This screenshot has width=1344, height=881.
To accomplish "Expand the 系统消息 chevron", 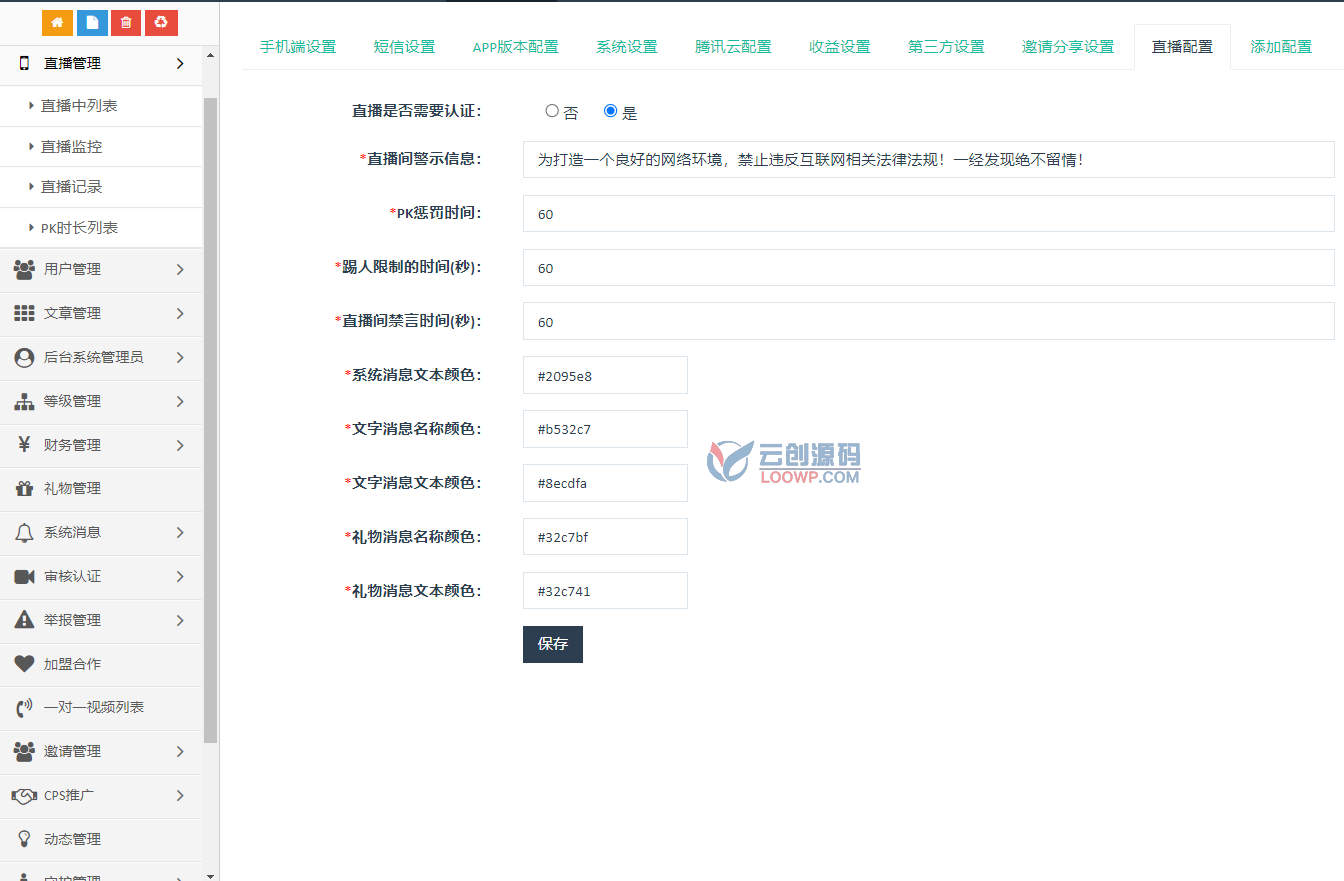I will click(180, 532).
